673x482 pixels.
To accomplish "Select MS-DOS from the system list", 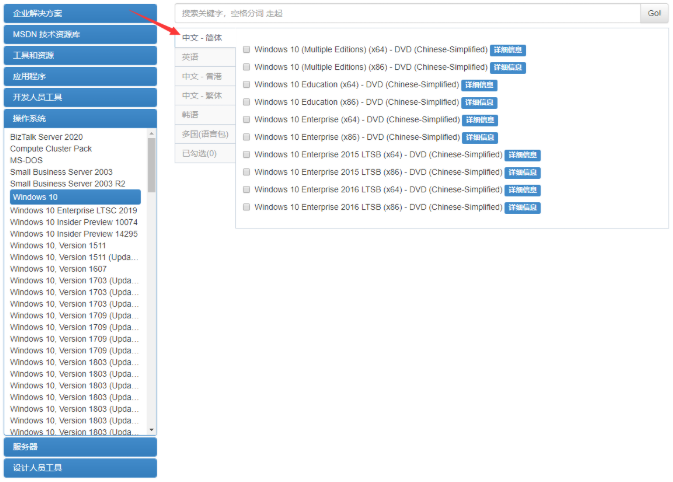I will click(x=27, y=160).
